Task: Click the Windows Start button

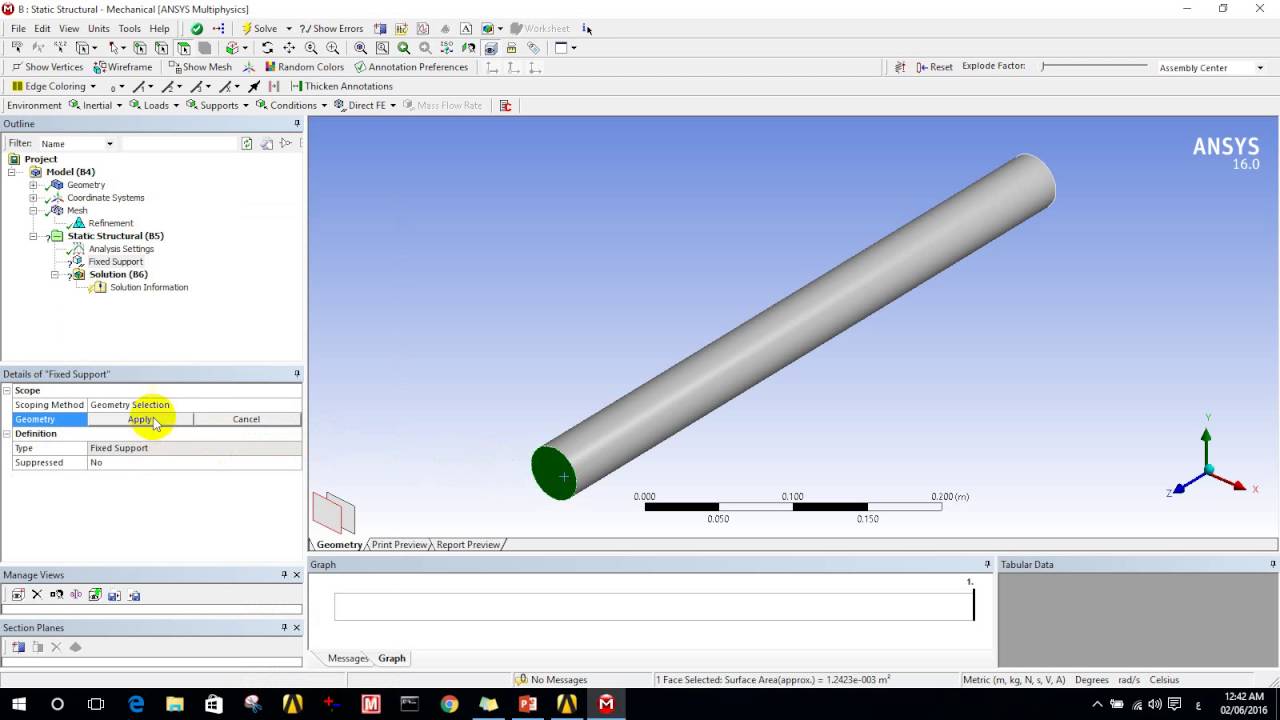Action: coord(18,704)
